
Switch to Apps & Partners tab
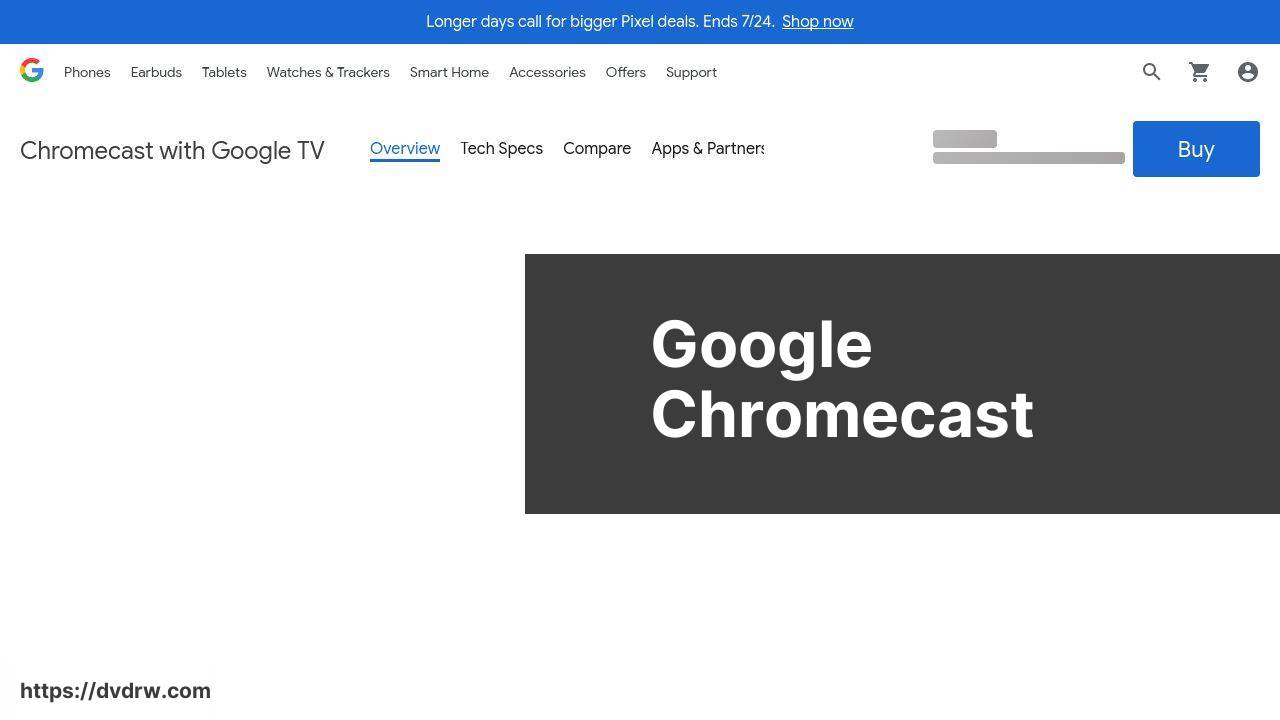pyautogui.click(x=708, y=148)
